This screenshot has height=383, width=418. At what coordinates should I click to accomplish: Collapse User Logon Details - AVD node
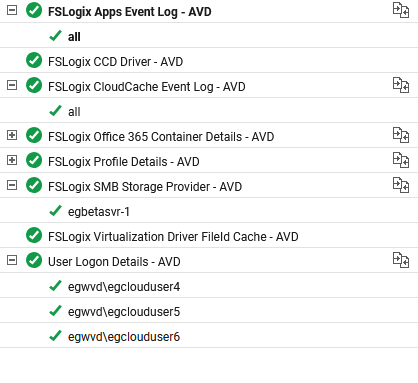12,260
